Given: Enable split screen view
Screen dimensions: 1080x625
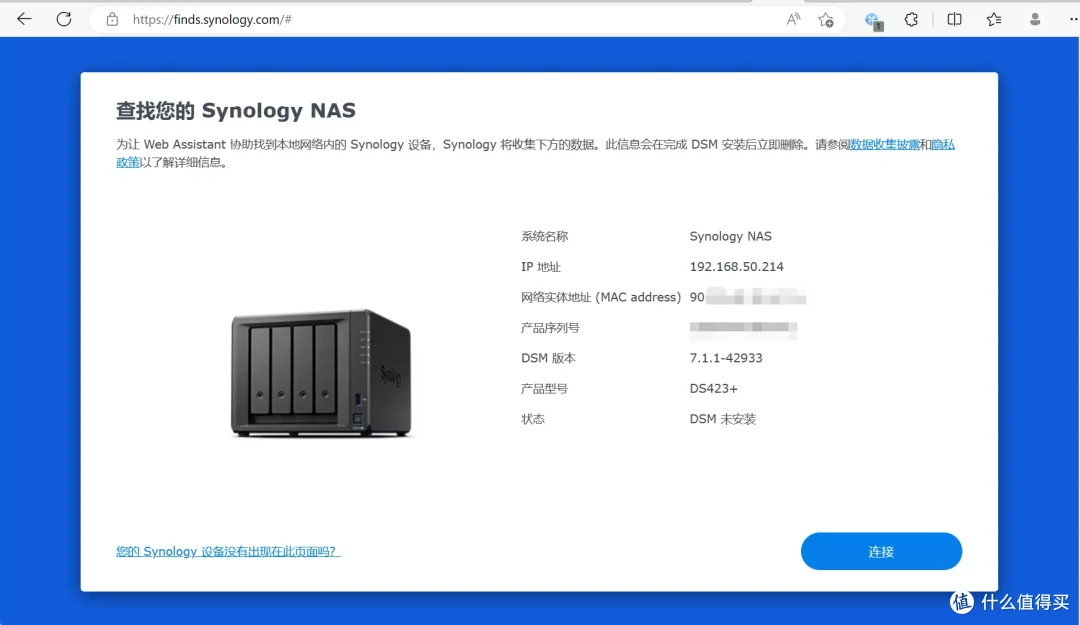Looking at the screenshot, I should 954,18.
